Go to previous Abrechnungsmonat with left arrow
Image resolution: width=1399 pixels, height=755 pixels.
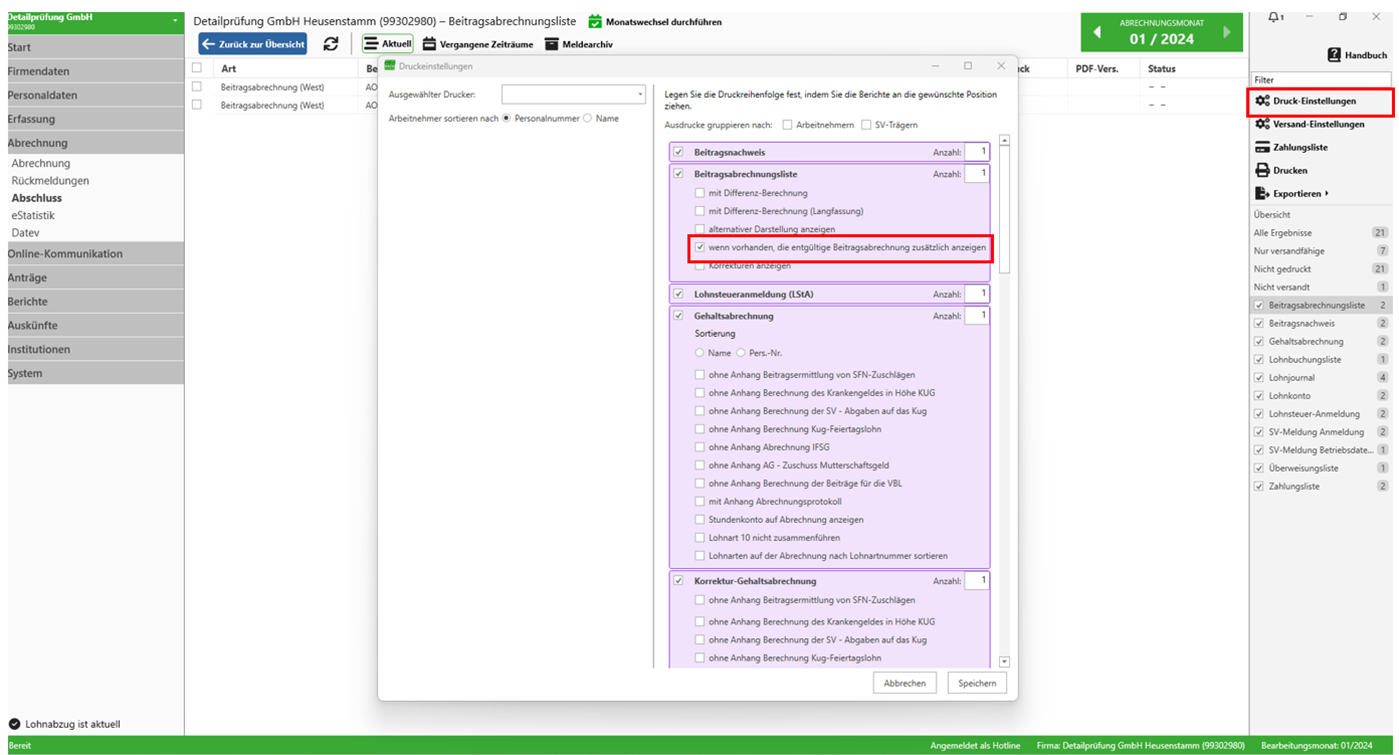pyautogui.click(x=1097, y=33)
